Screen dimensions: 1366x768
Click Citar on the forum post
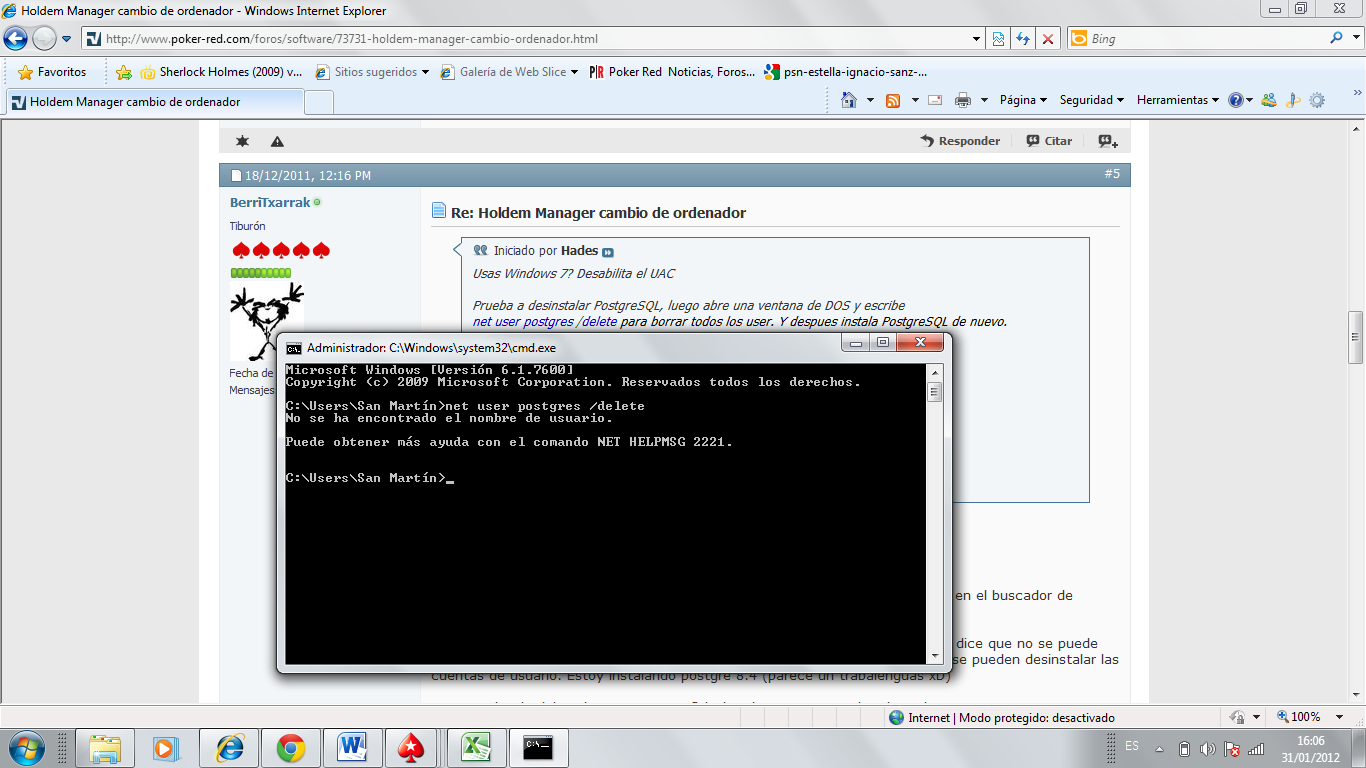point(1049,141)
